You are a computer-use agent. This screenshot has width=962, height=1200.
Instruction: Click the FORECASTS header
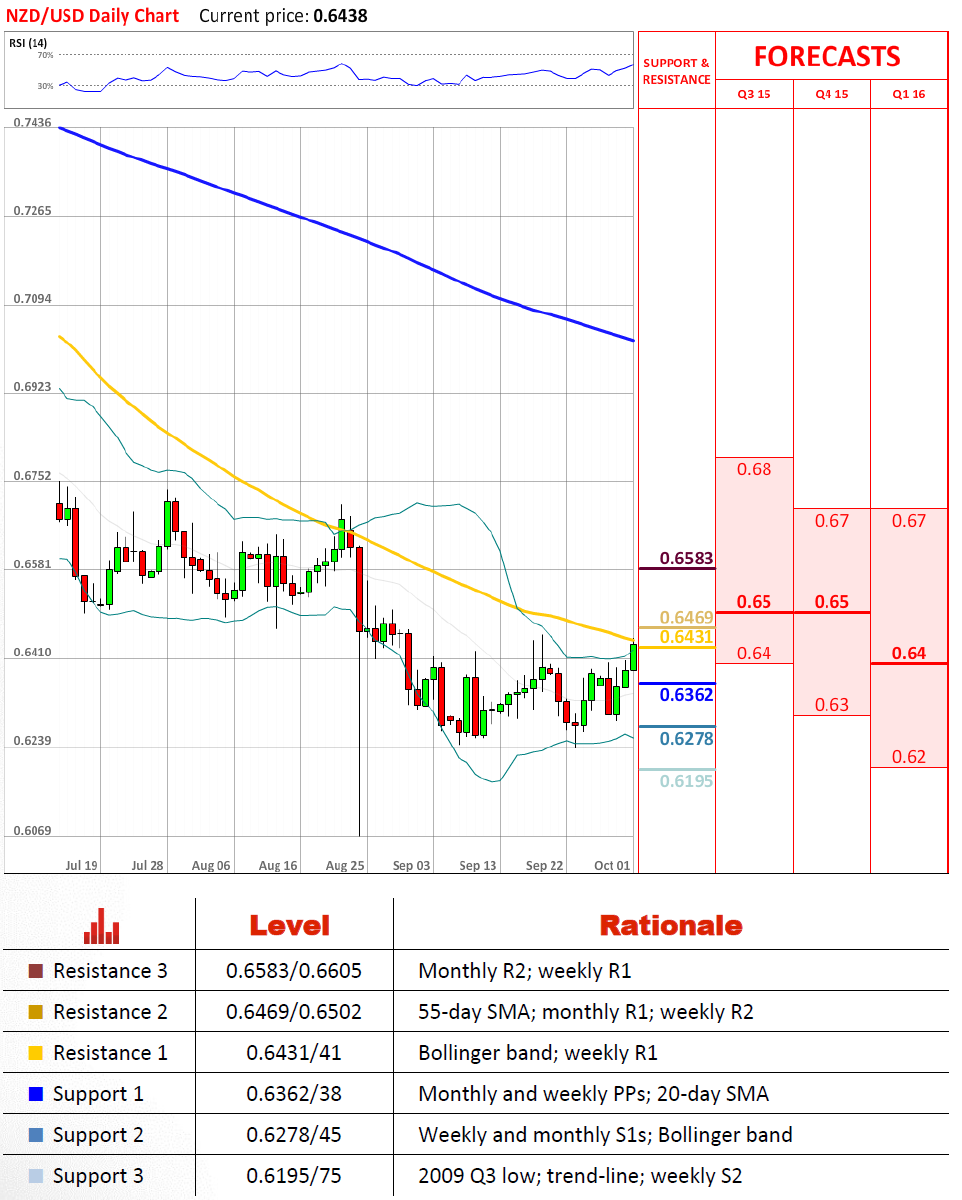[x=827, y=56]
